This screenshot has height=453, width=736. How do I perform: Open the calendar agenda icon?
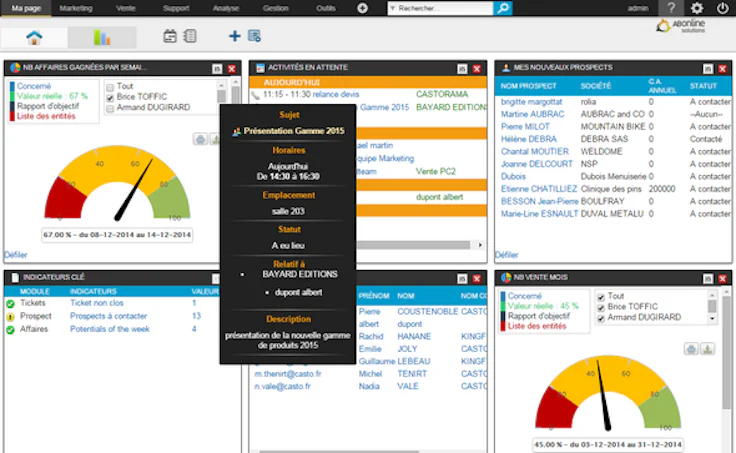pyautogui.click(x=170, y=36)
